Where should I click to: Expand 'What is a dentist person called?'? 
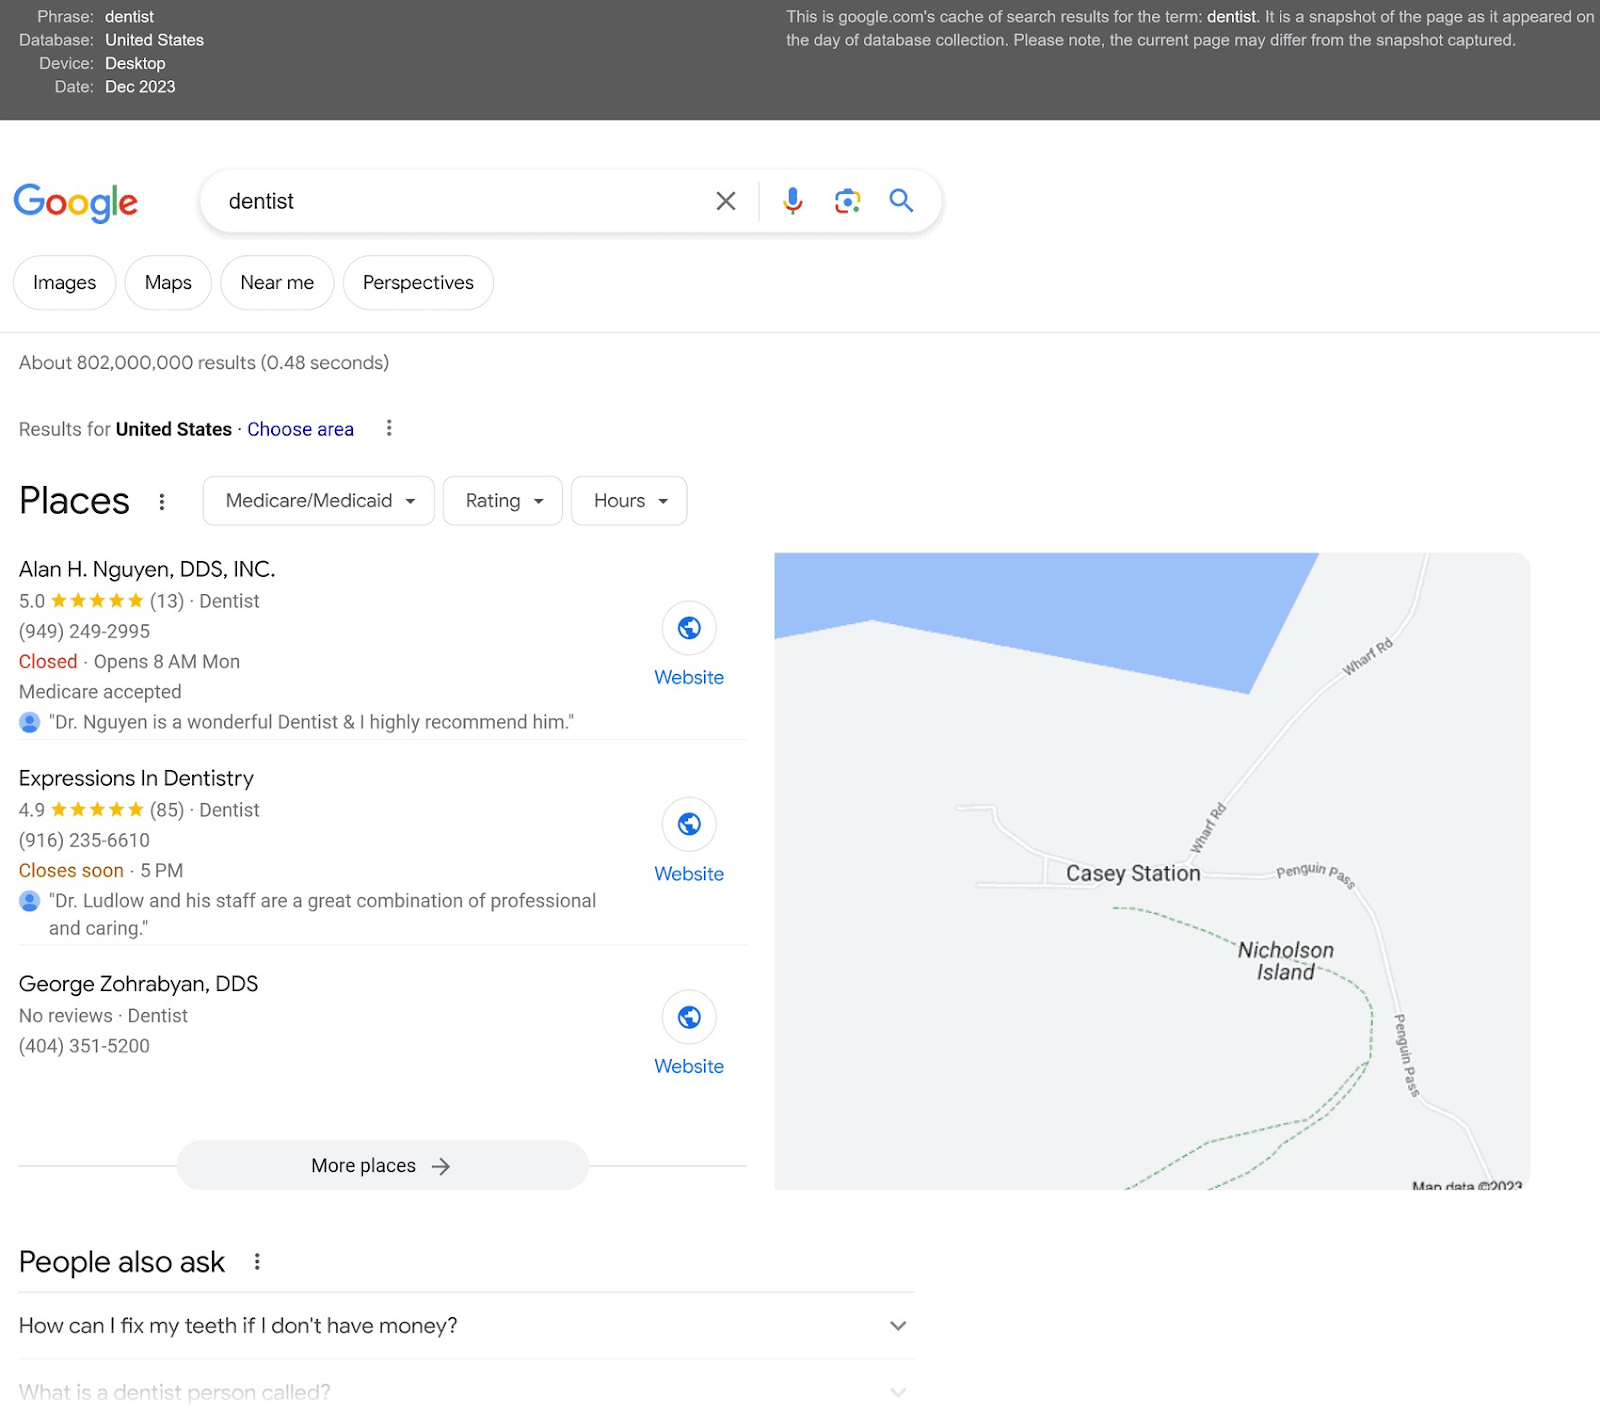pos(897,1391)
